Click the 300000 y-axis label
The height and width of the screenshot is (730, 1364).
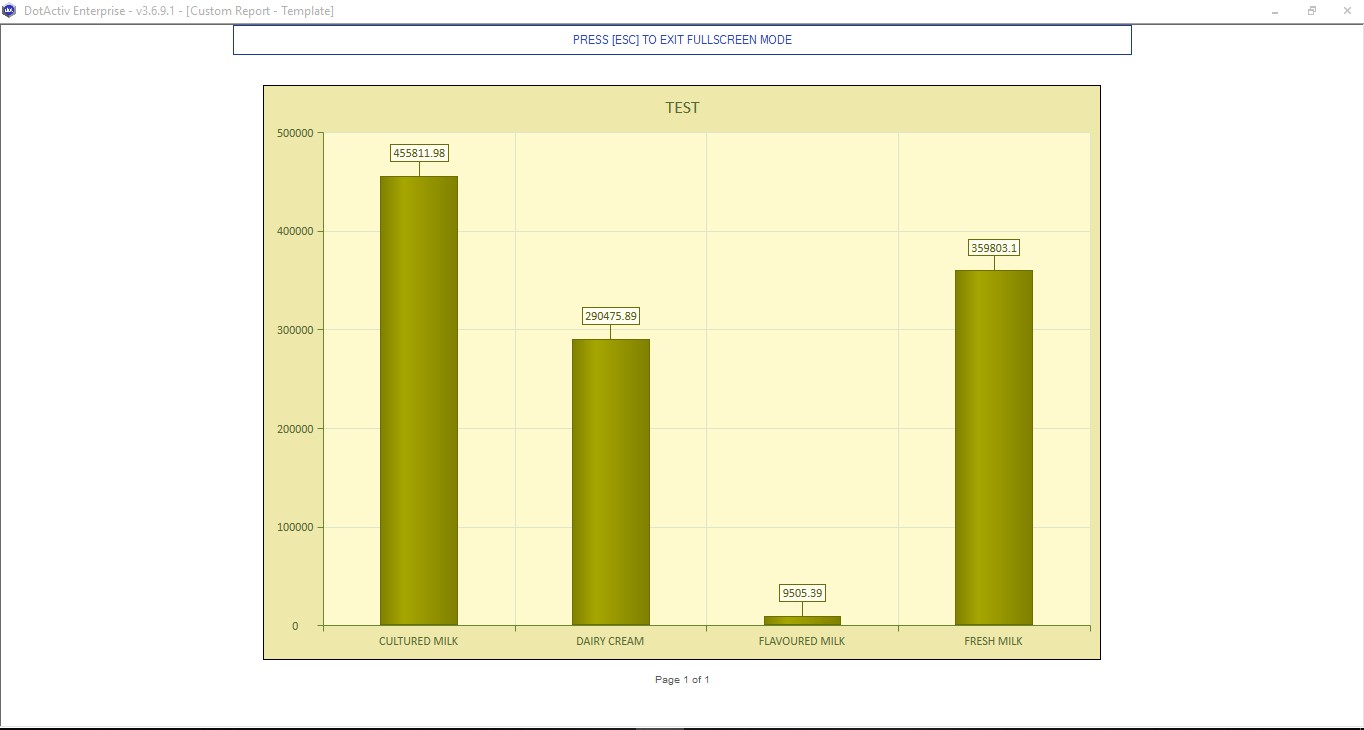295,330
